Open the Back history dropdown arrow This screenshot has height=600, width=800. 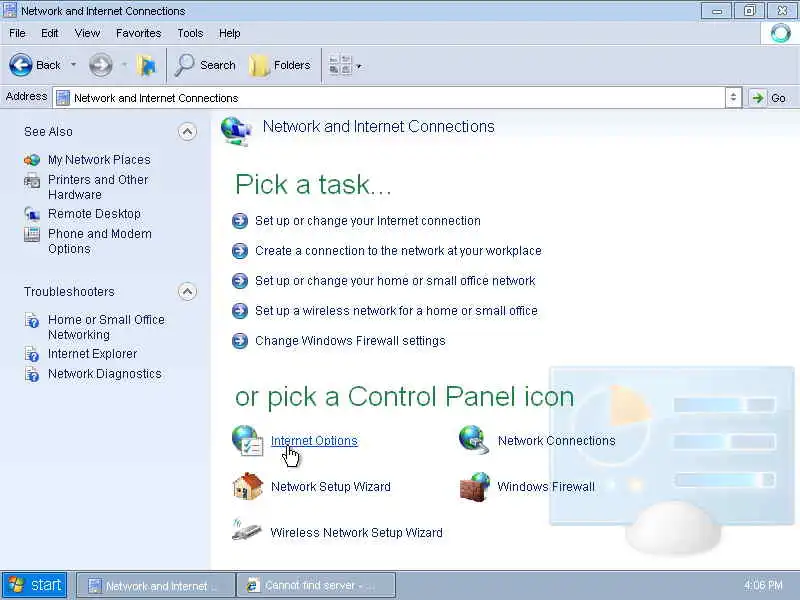[x=73, y=65]
